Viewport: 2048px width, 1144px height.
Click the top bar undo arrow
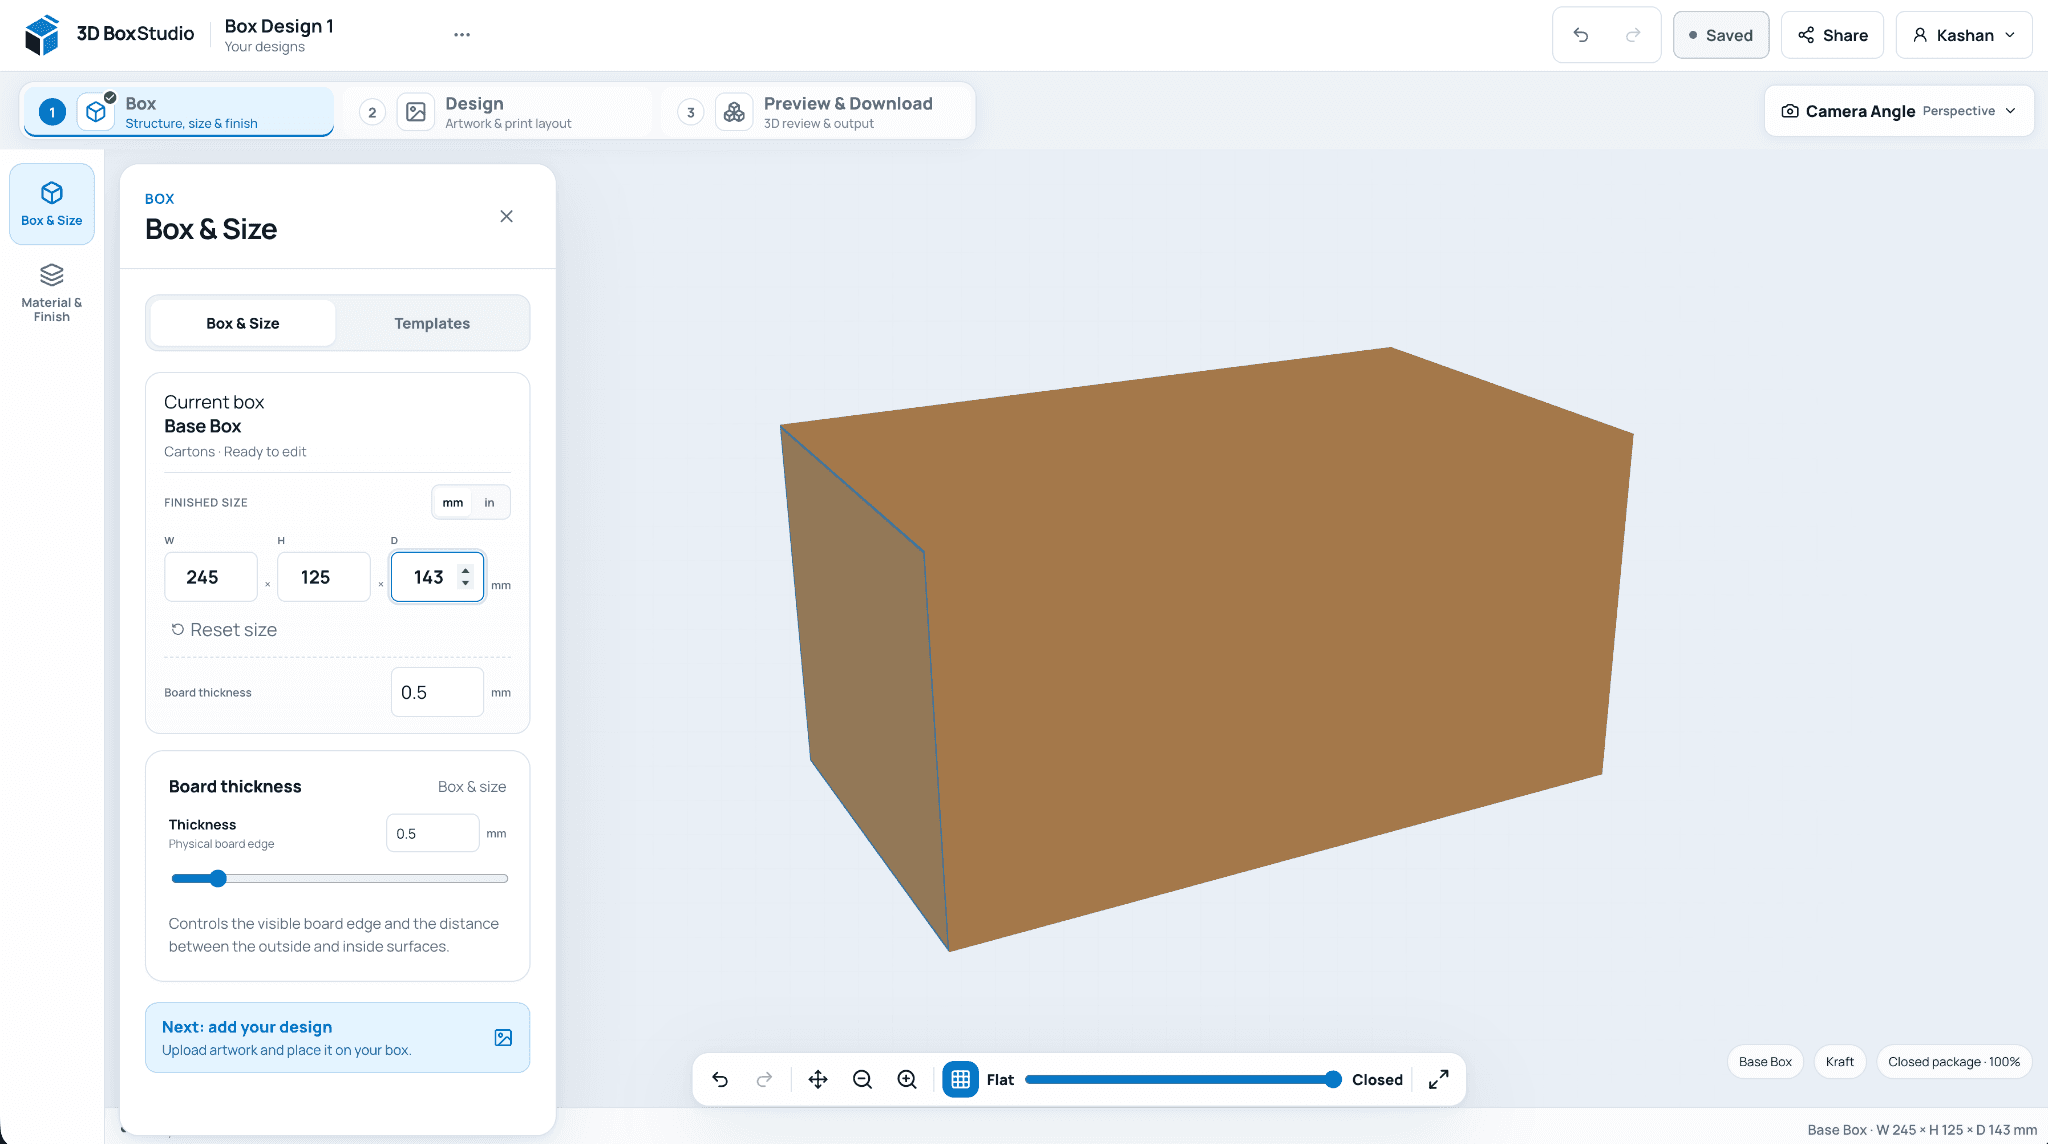pyautogui.click(x=1581, y=35)
